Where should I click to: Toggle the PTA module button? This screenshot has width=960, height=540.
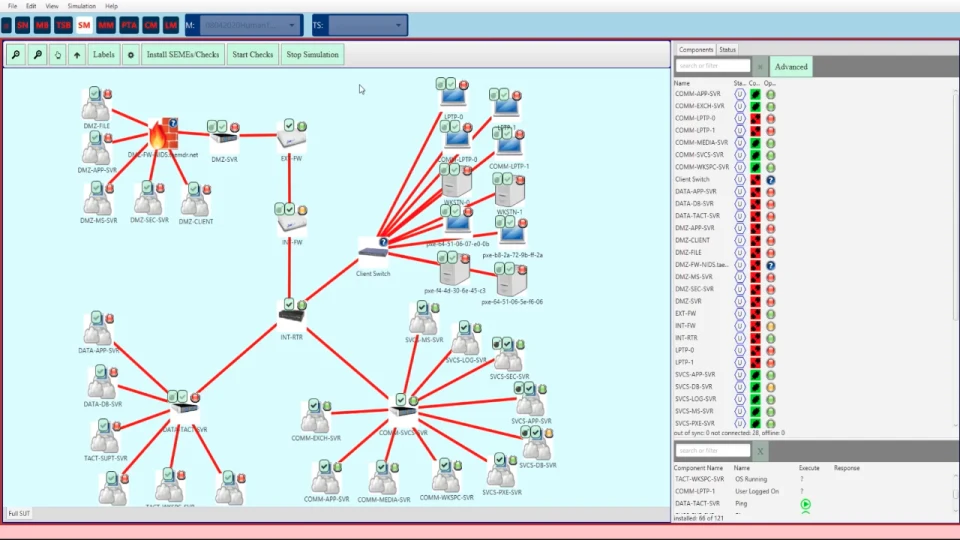click(129, 25)
